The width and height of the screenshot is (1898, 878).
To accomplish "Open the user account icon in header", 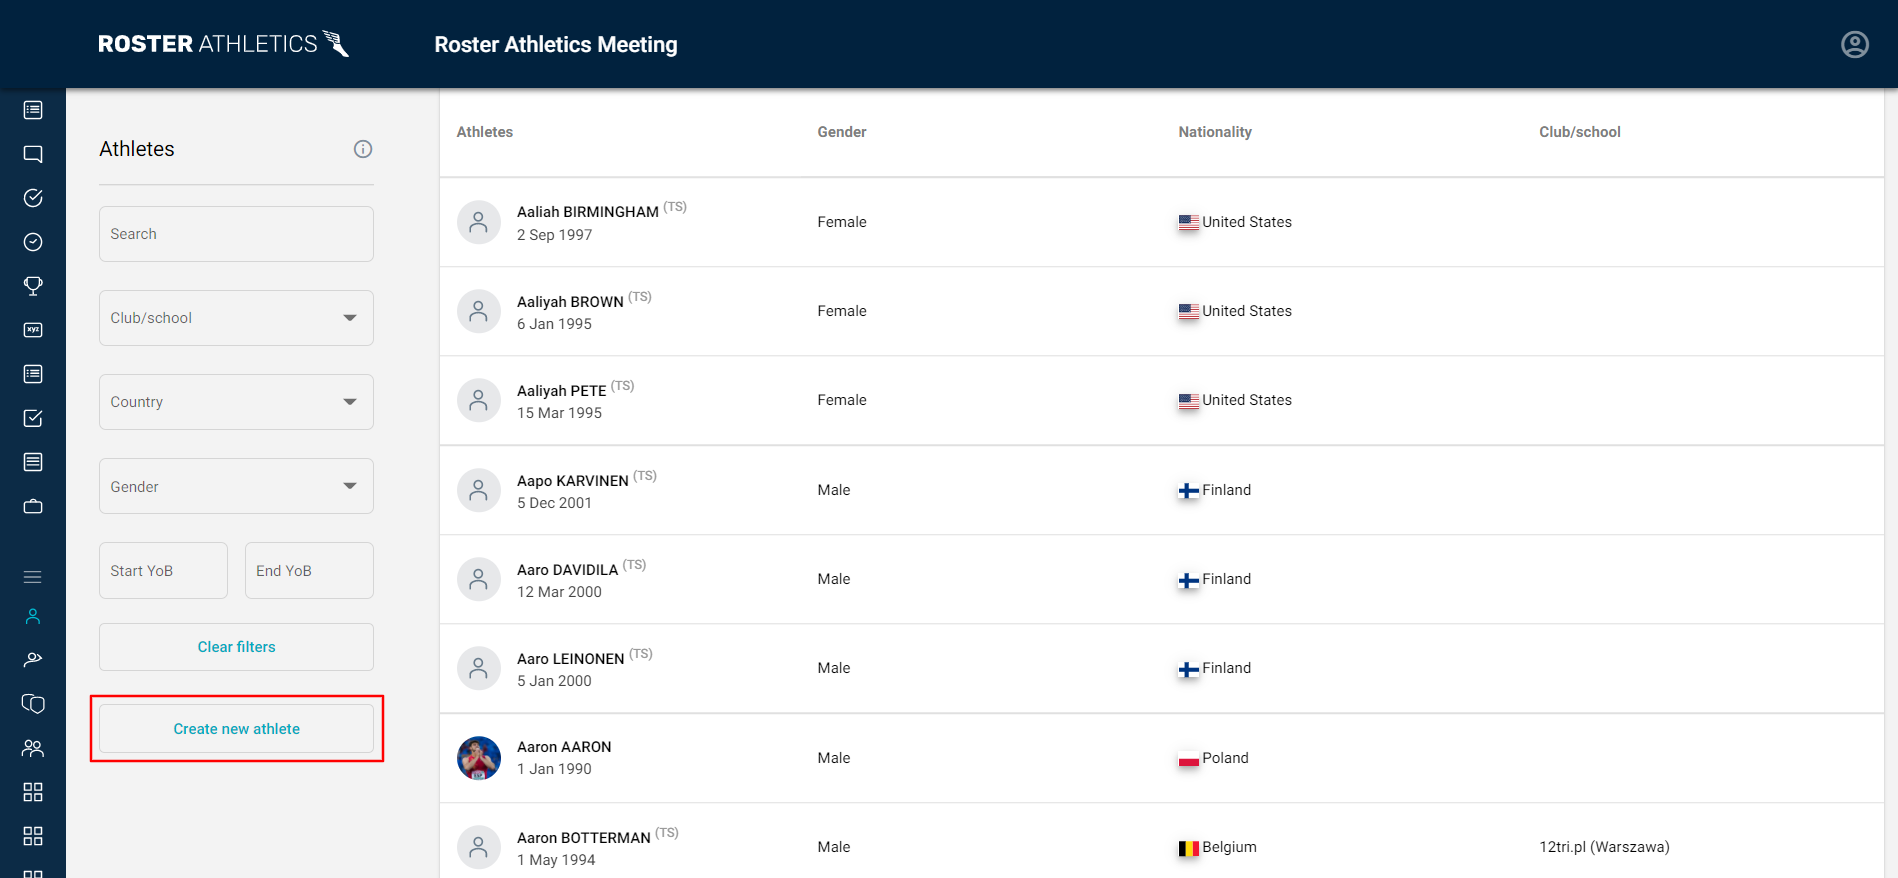I will (x=1855, y=44).
